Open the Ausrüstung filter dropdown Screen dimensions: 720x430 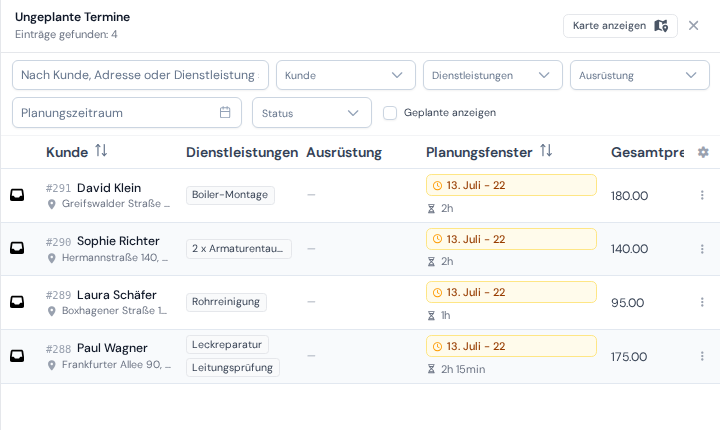(x=640, y=75)
